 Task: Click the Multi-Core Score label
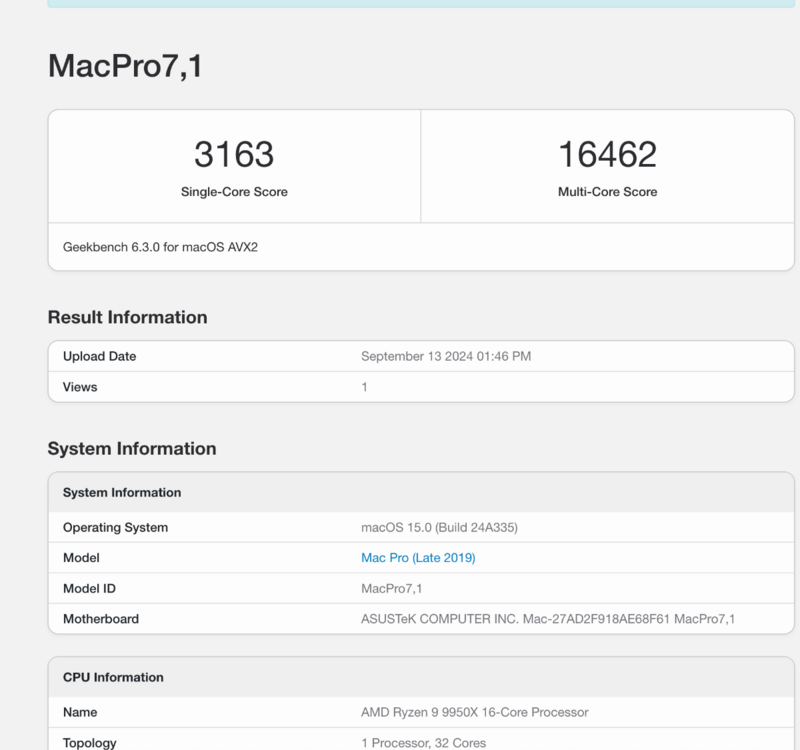(x=607, y=192)
